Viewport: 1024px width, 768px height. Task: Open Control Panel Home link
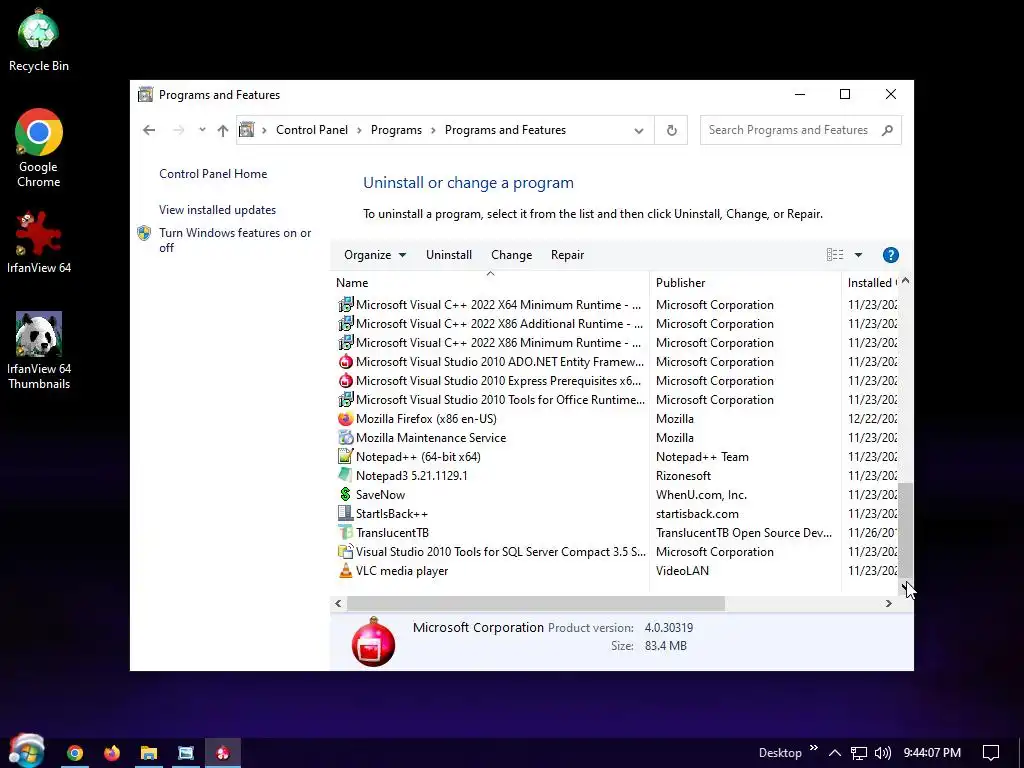pos(213,174)
